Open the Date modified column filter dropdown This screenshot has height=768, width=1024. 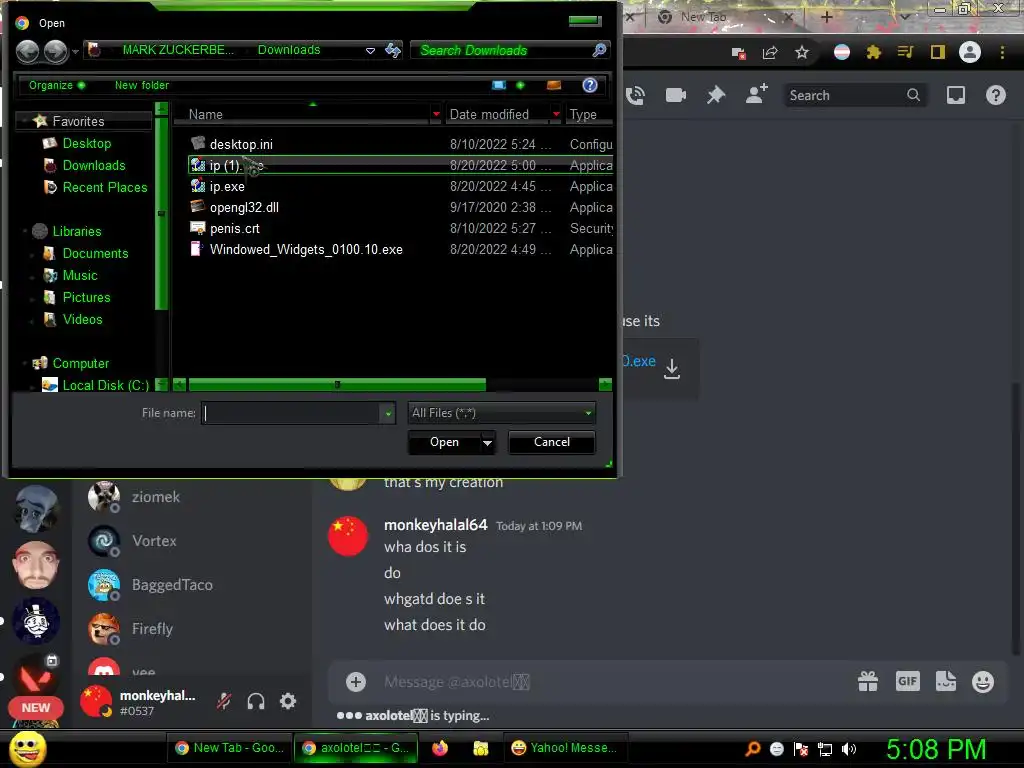coord(556,114)
